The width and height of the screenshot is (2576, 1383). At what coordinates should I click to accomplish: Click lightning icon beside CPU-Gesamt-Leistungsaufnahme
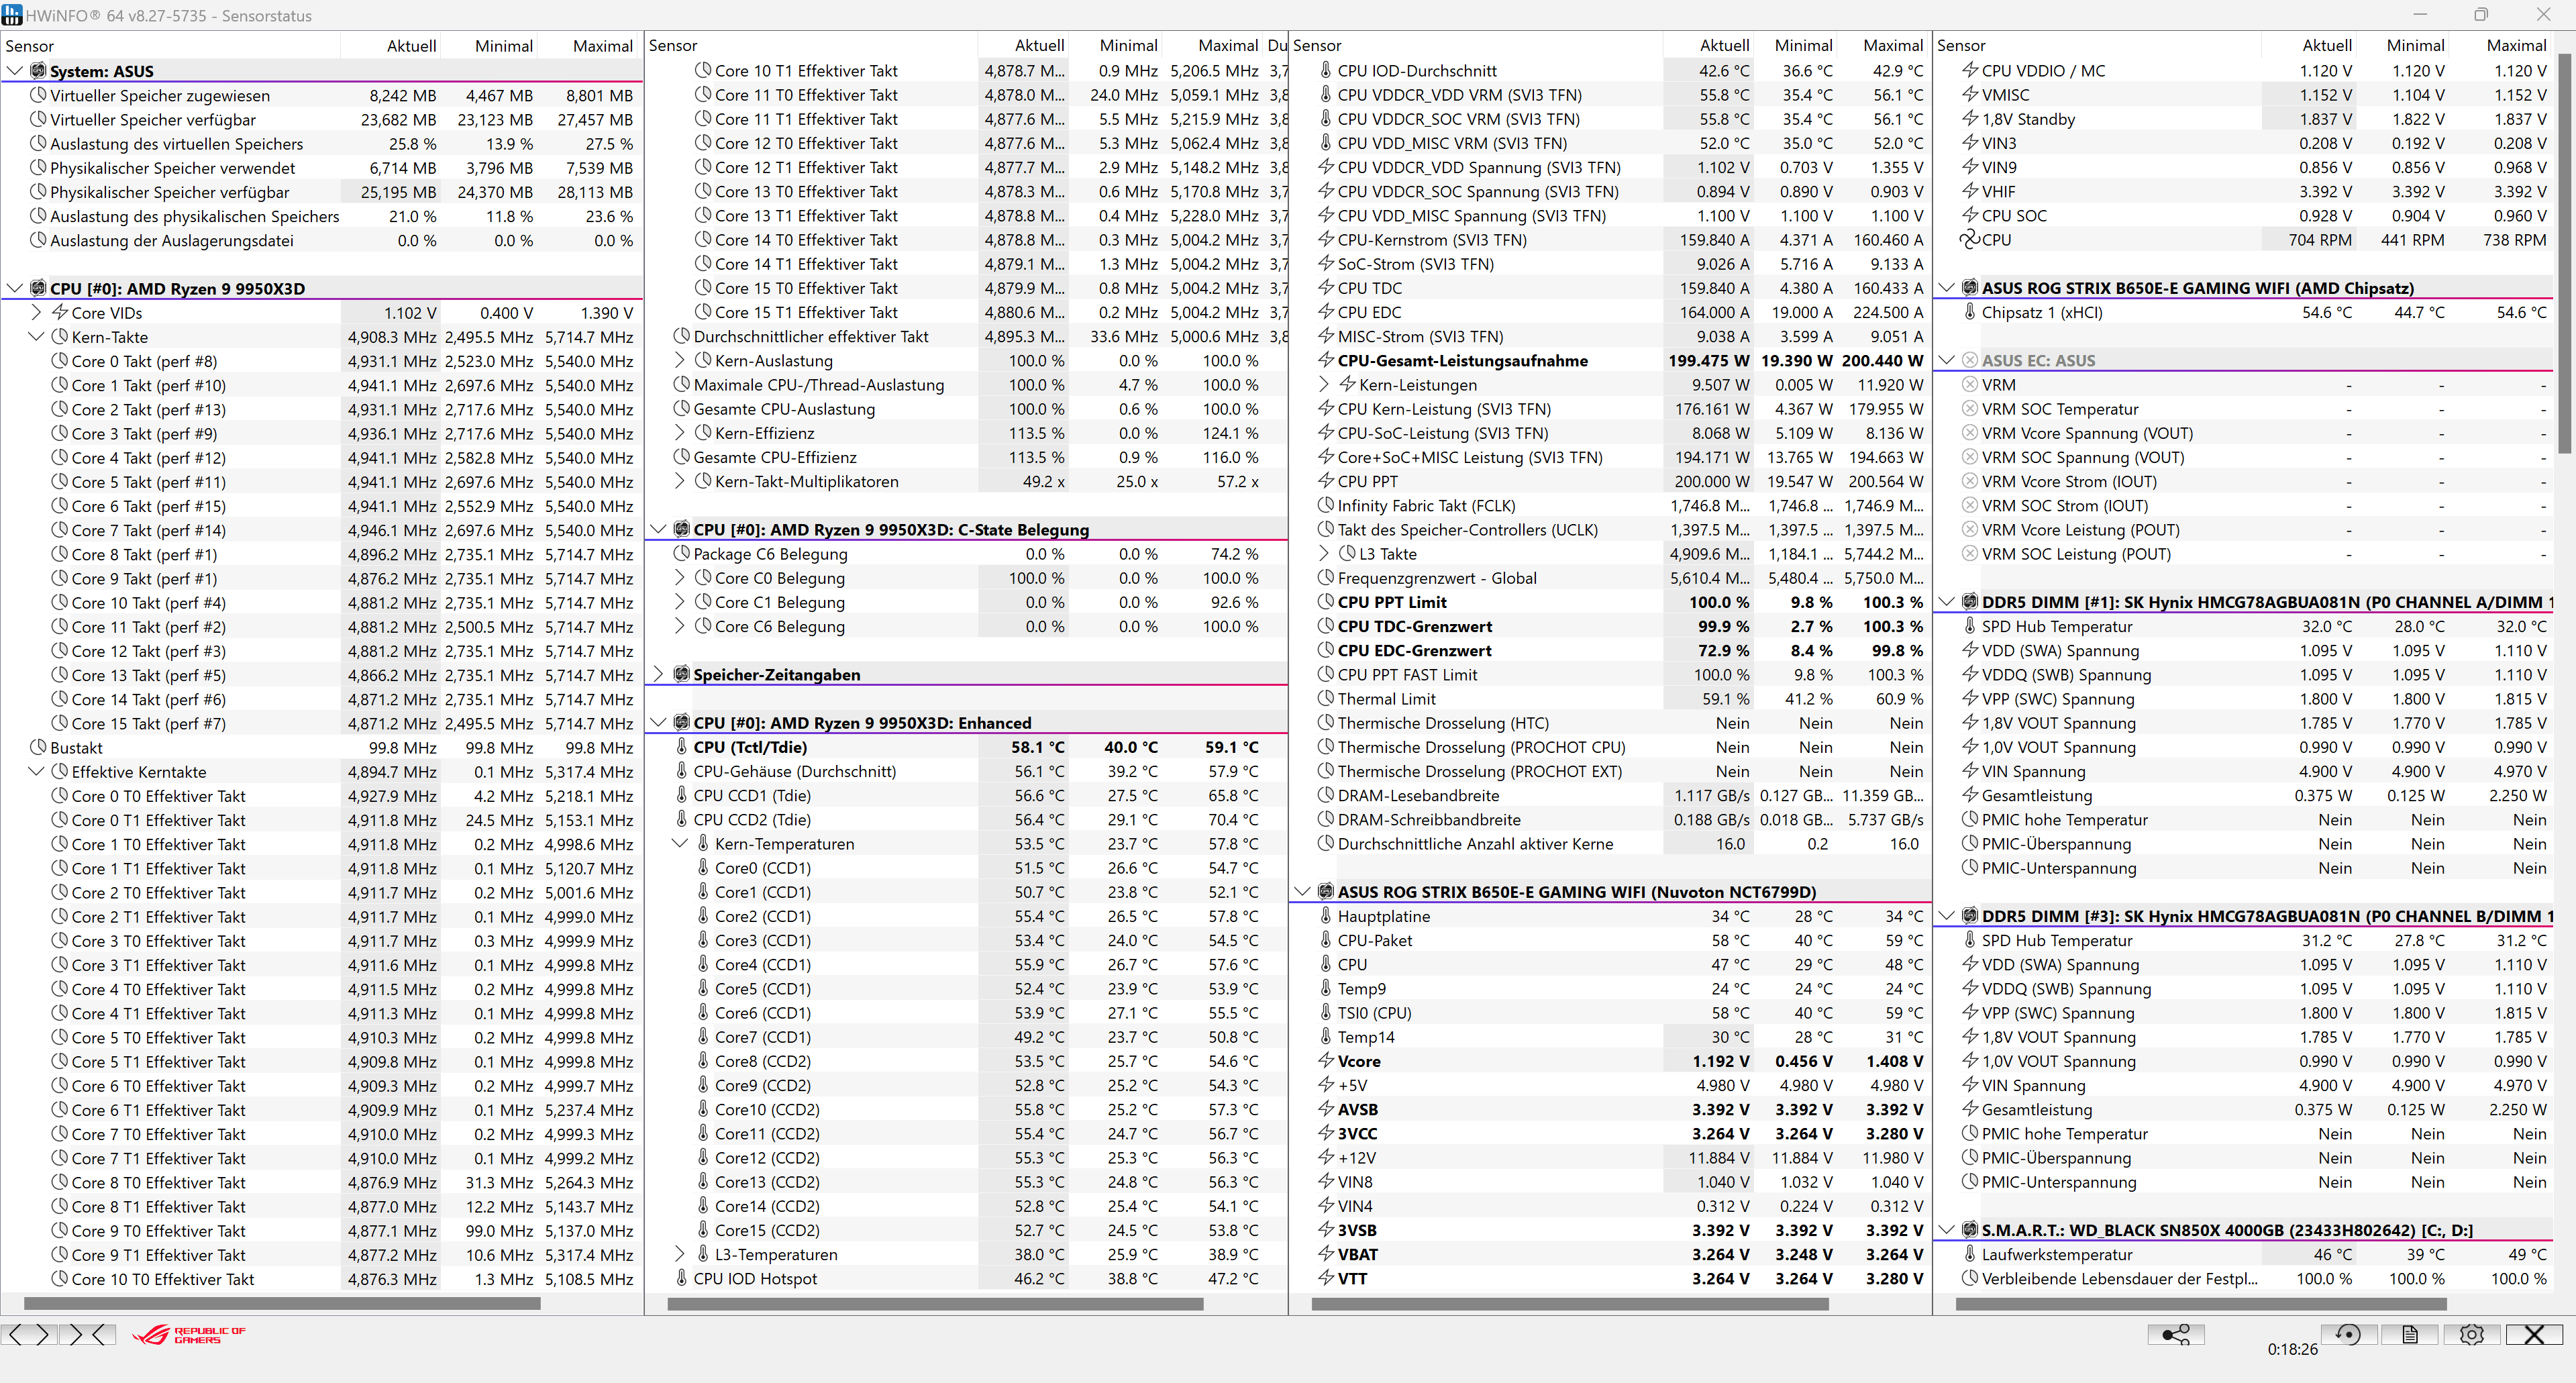1325,360
